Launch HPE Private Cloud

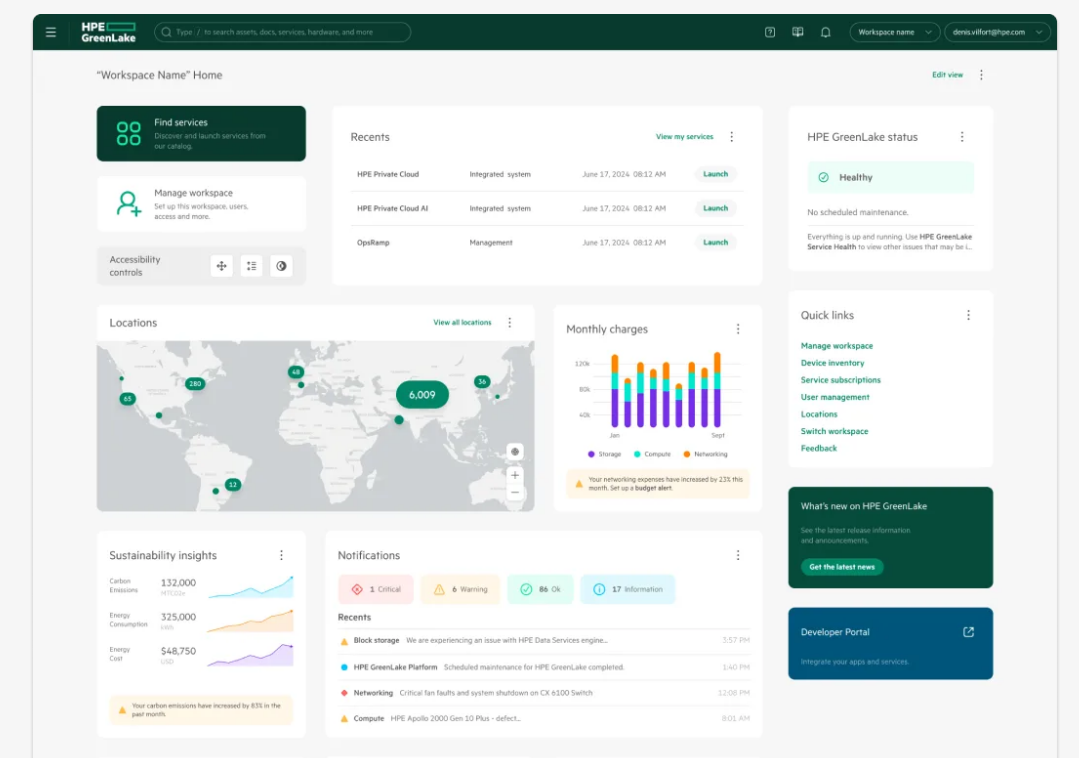coord(716,174)
